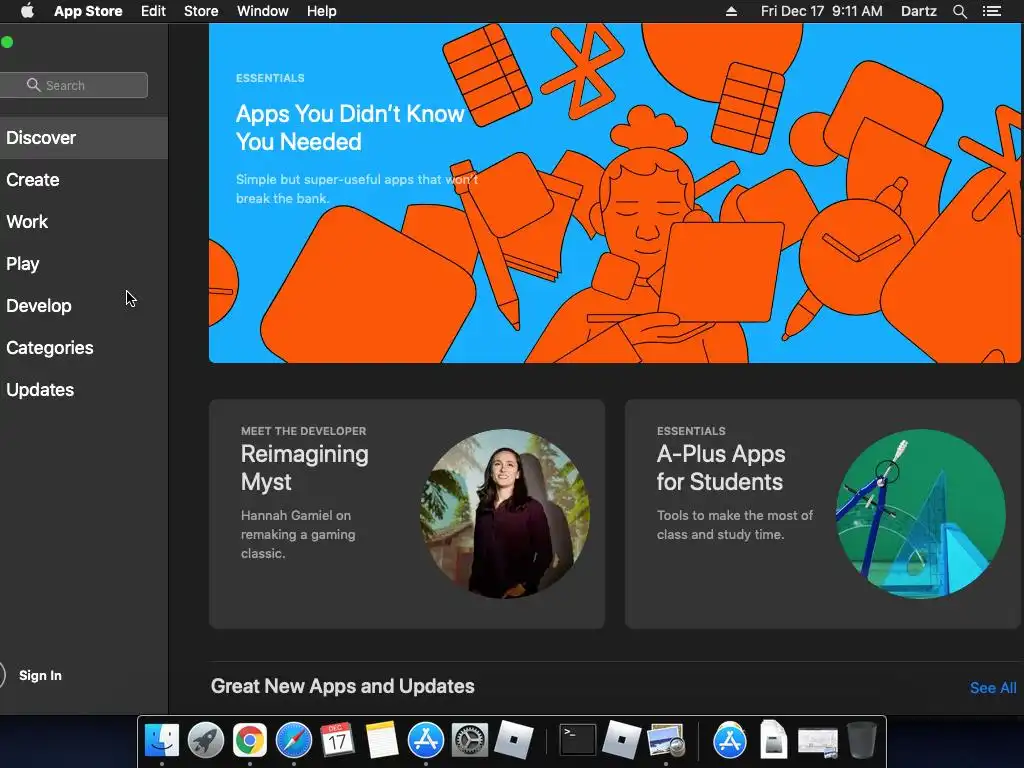The height and width of the screenshot is (768, 1024).
Task: Select the Develop sidebar item
Action: [x=84, y=306]
